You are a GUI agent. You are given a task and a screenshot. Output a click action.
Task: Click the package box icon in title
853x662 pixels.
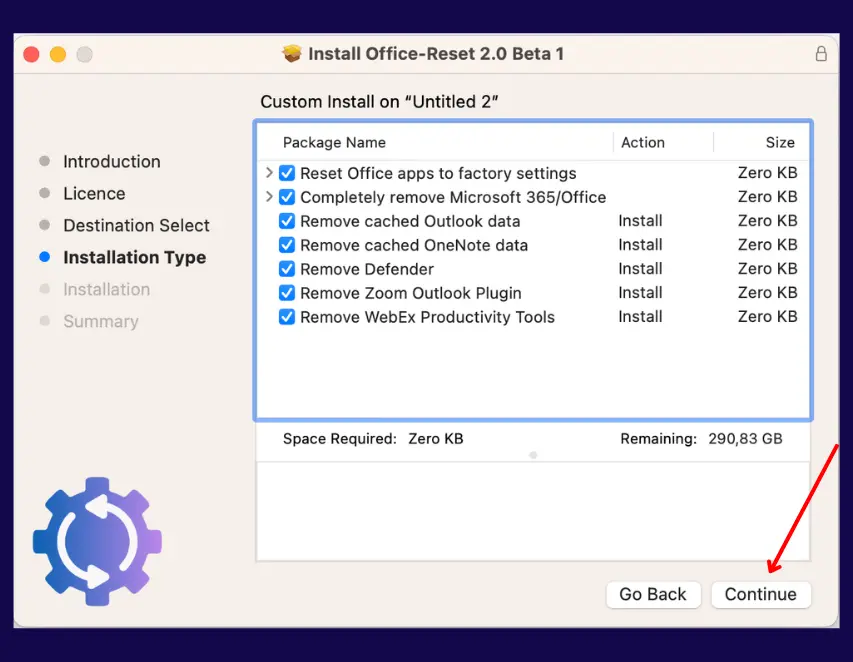(292, 53)
